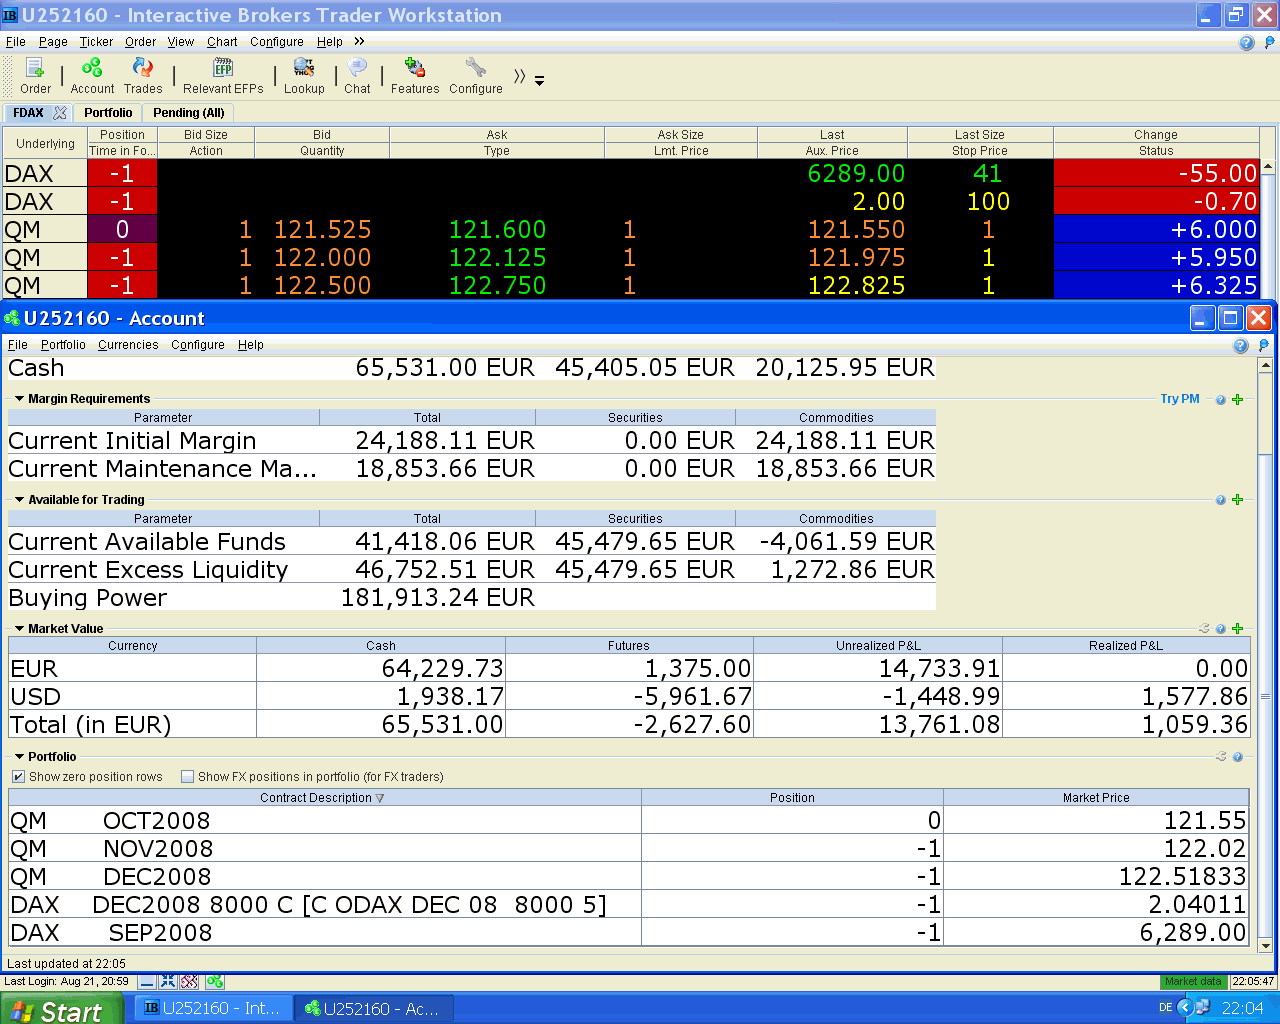Open the Order menu in Trader Workstation
1280x1024 pixels.
pos(140,42)
